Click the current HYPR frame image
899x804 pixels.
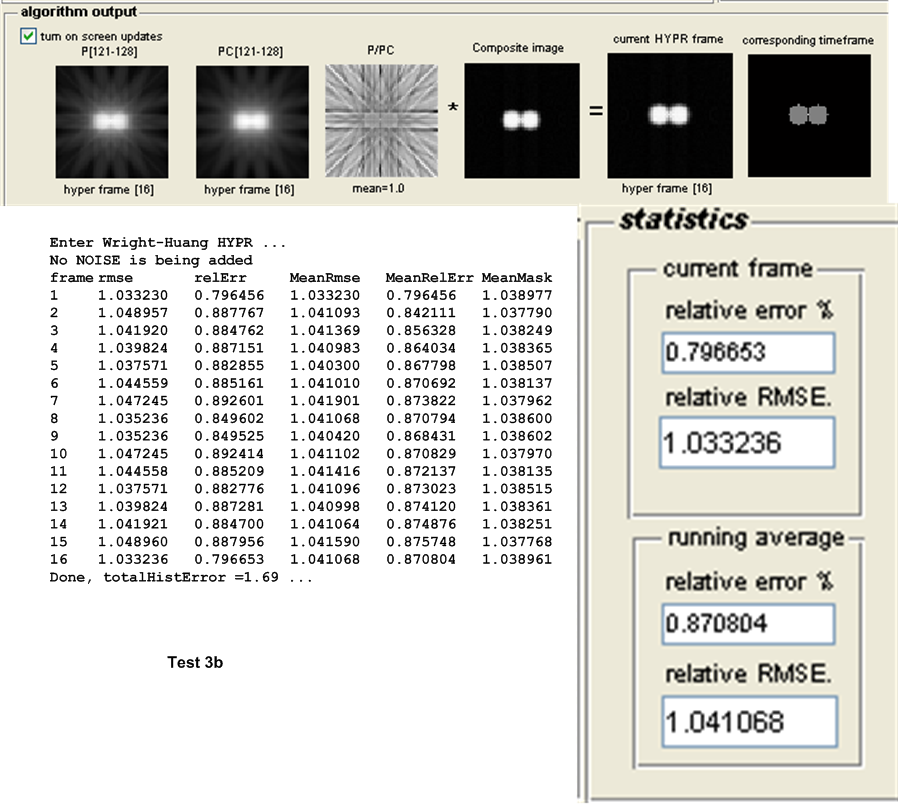[x=669, y=116]
